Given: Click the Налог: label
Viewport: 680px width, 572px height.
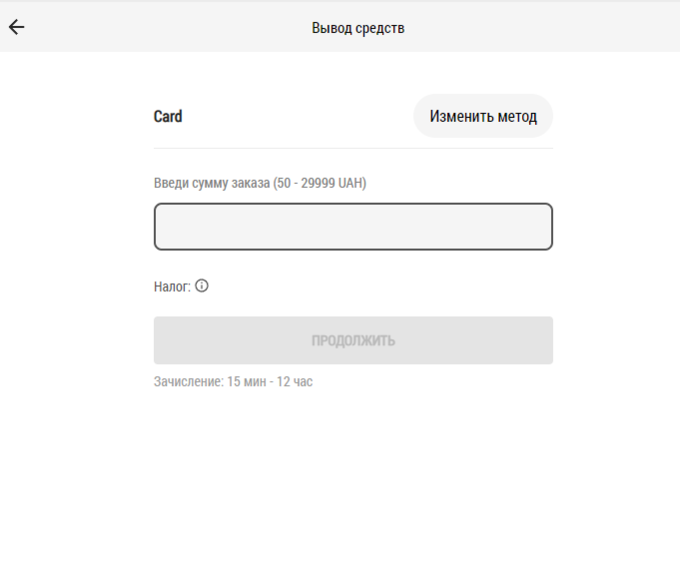Looking at the screenshot, I should (x=172, y=287).
